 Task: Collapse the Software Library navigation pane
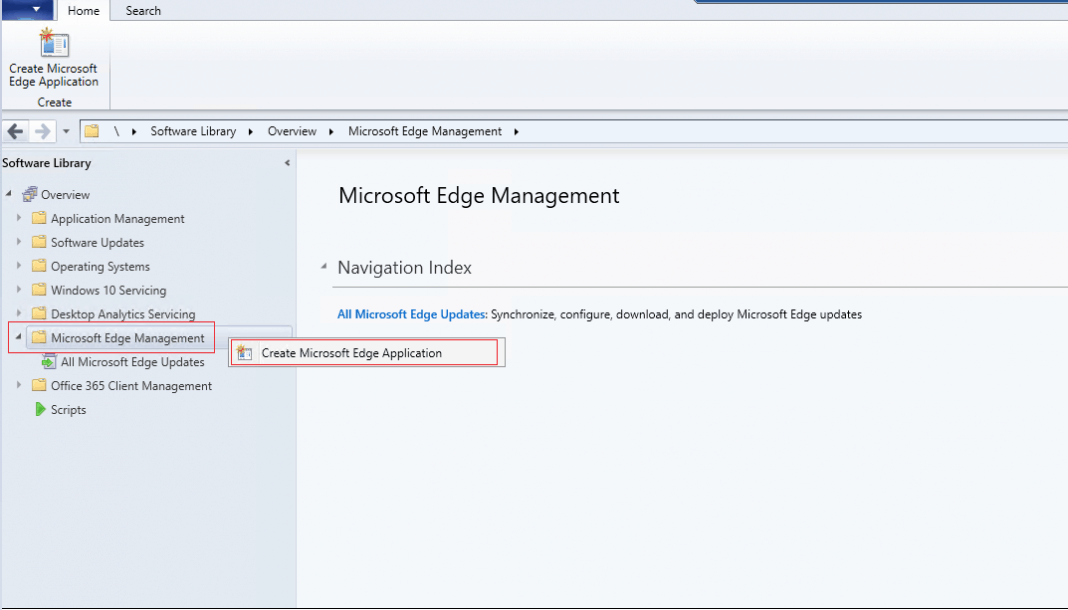[x=287, y=163]
